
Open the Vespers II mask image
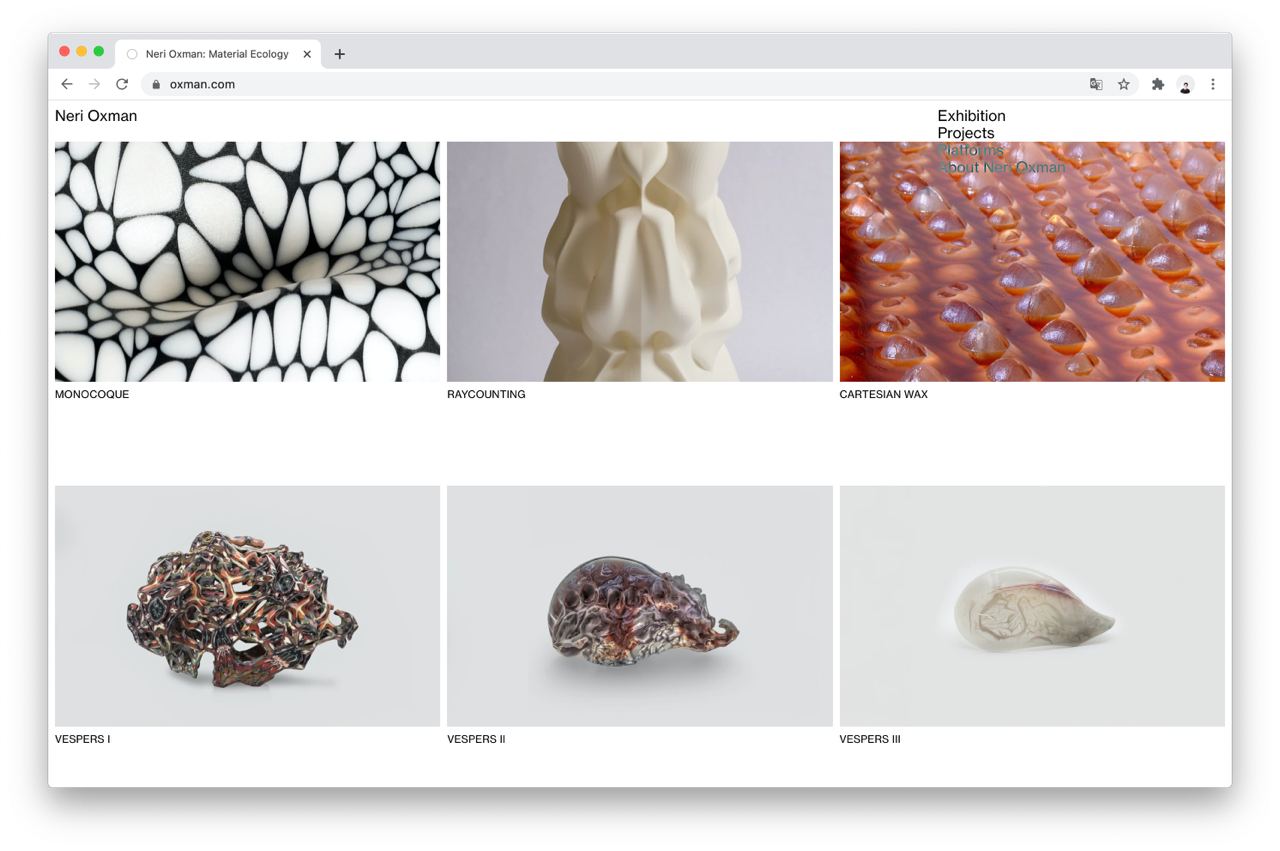click(640, 606)
